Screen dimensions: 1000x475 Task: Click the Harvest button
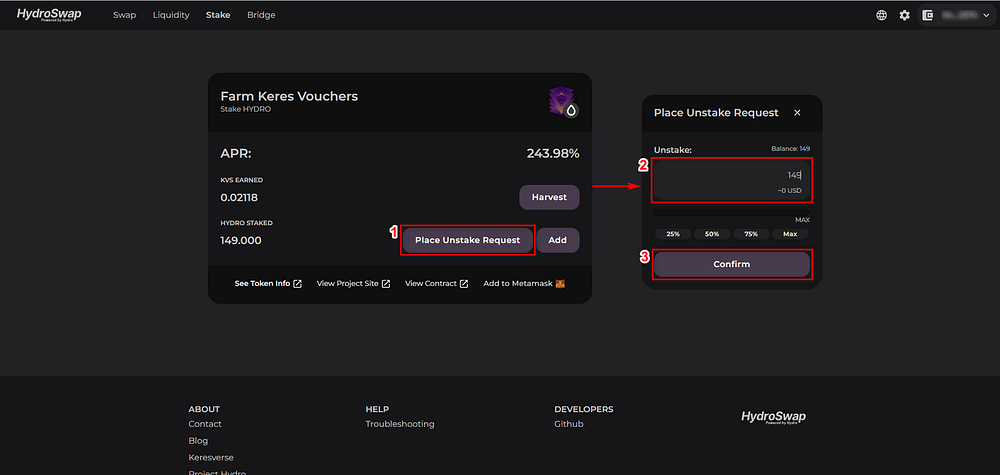pos(549,198)
